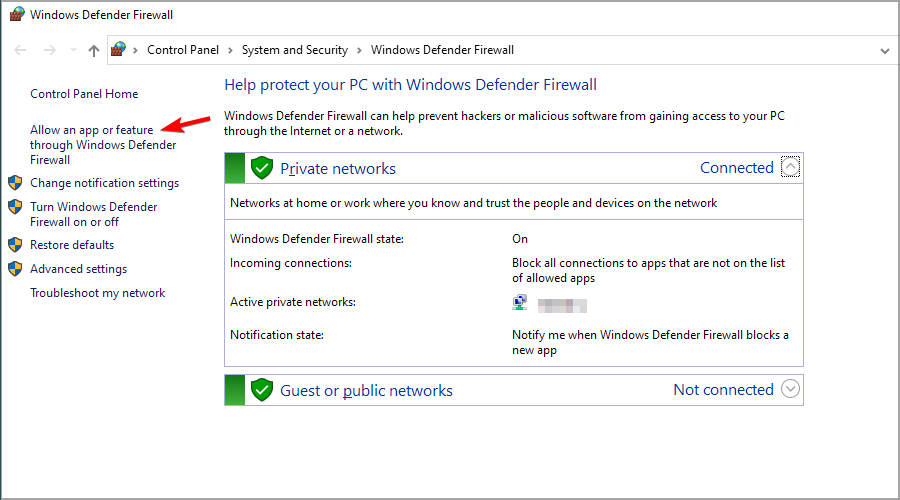Click the Up one level arrow
The width and height of the screenshot is (900, 500).
point(93,50)
